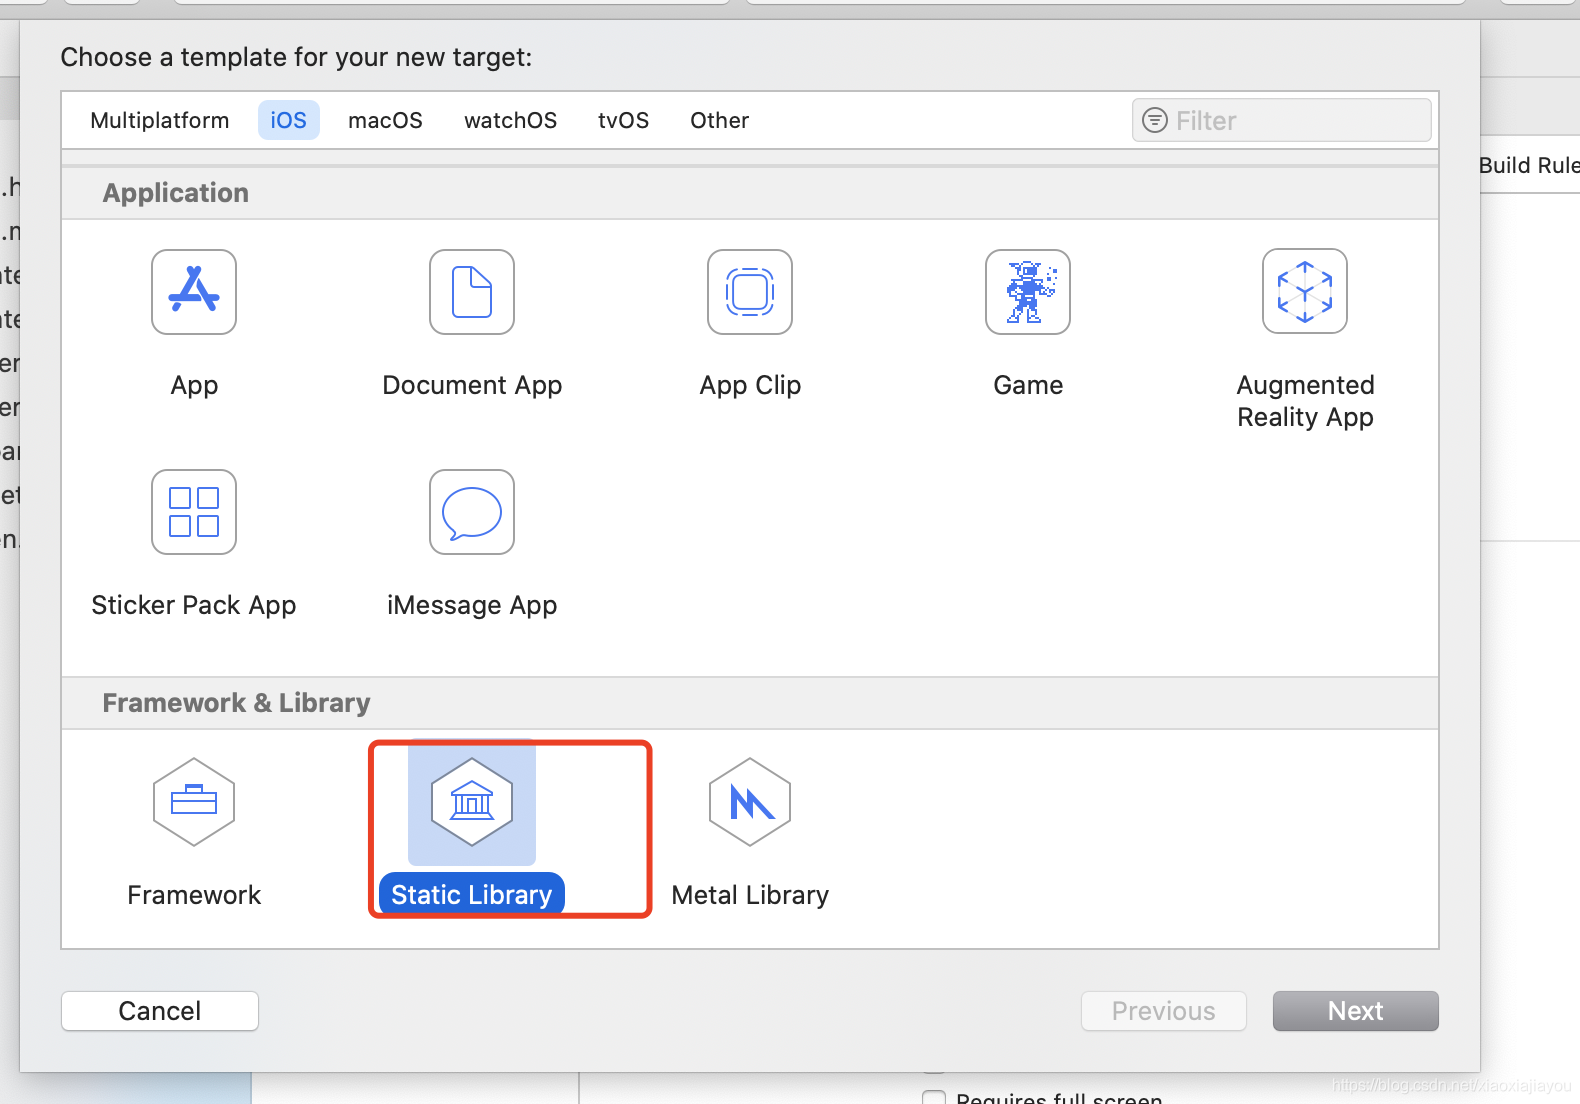Switch to the Multiplatform tab
This screenshot has width=1580, height=1104.
pyautogui.click(x=160, y=120)
